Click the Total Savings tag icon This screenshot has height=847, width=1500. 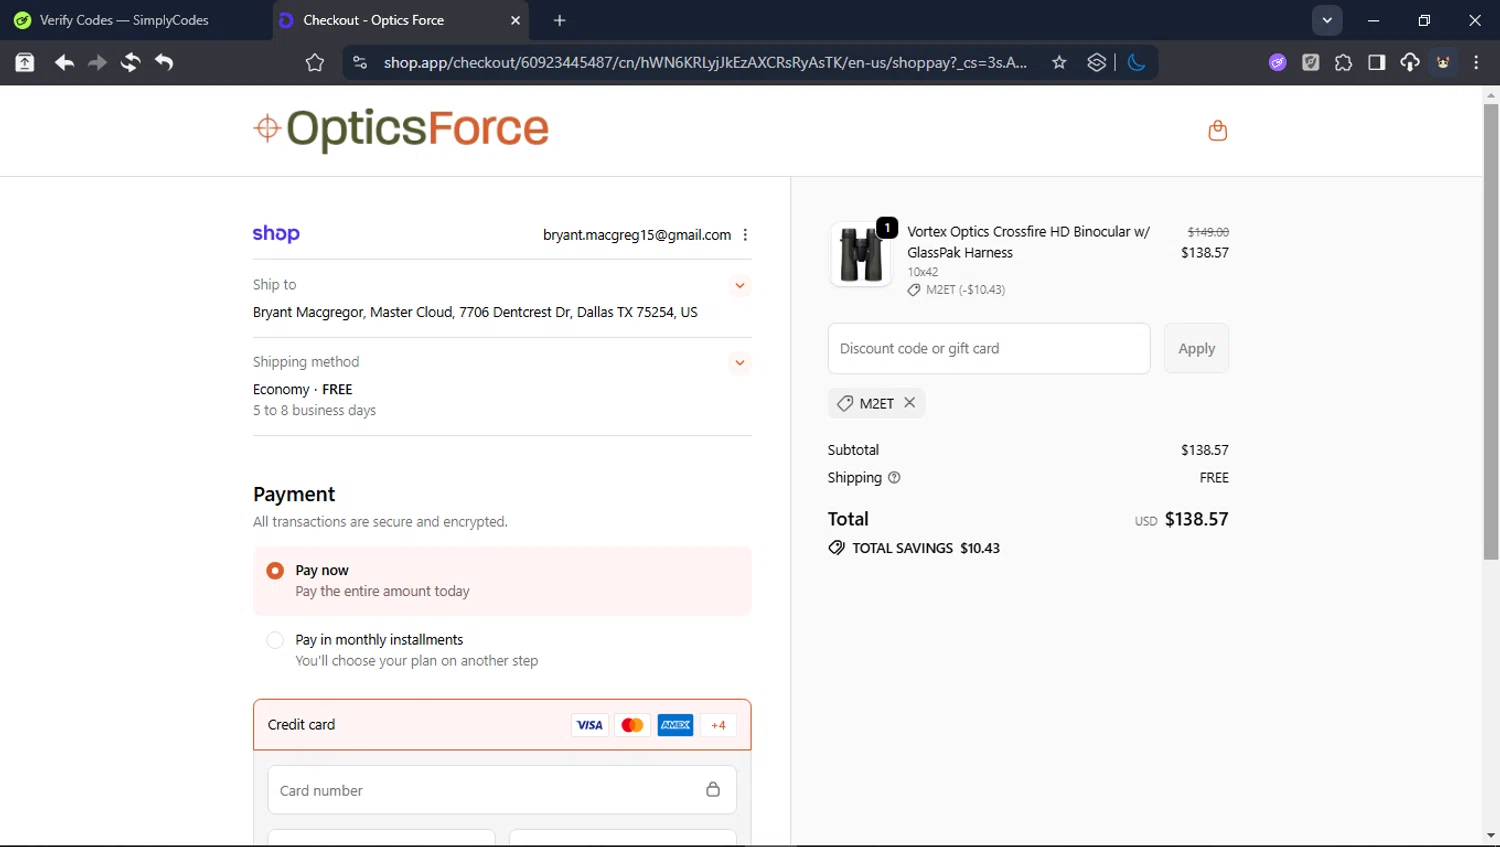click(836, 548)
